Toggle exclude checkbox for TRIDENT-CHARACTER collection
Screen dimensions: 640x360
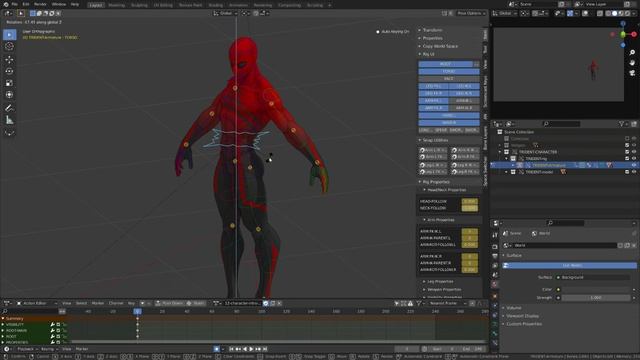[x=627, y=152]
